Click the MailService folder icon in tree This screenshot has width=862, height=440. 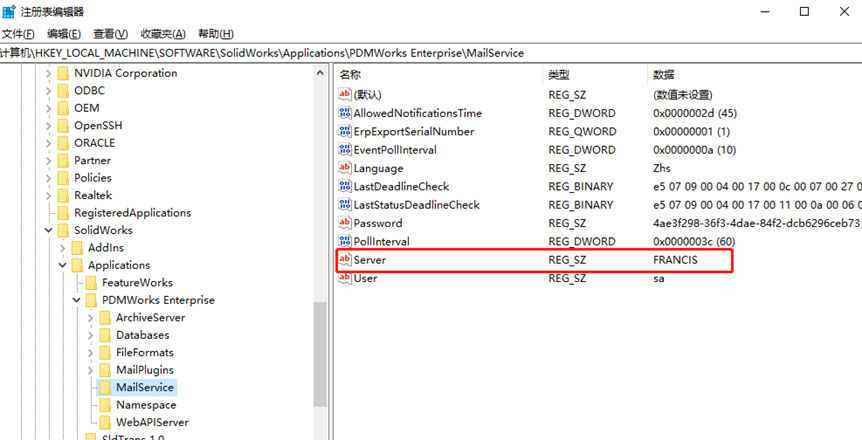point(104,388)
